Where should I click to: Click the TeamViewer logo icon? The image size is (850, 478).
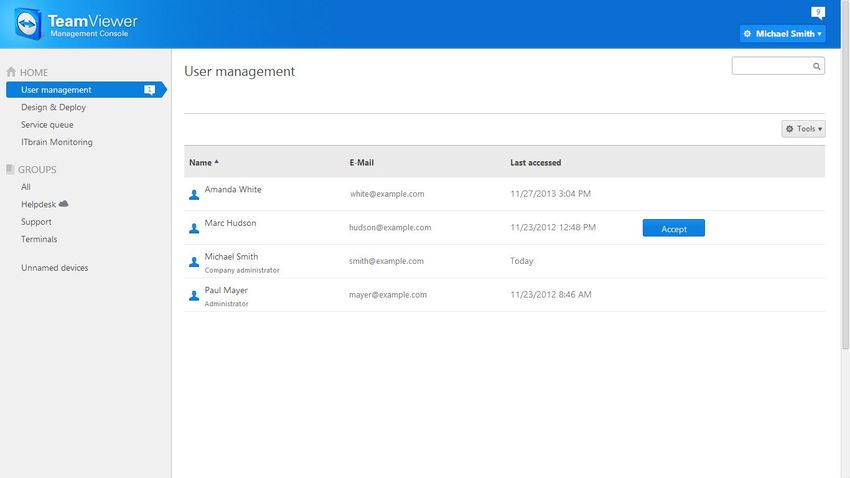tap(28, 24)
